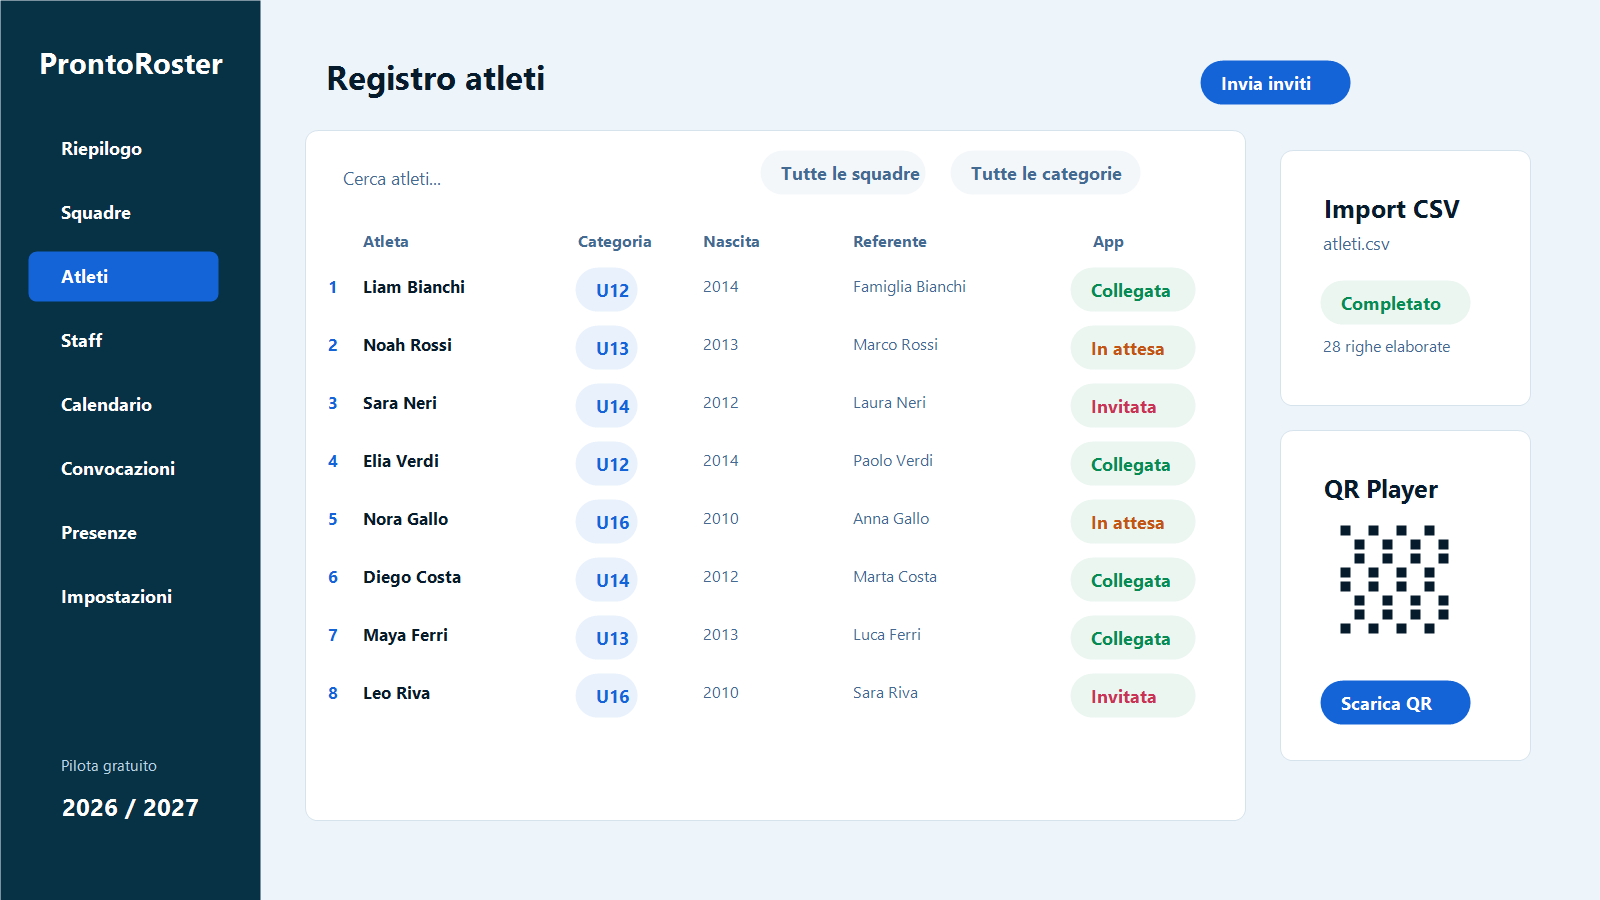Click the Completato import status badge

click(1395, 303)
